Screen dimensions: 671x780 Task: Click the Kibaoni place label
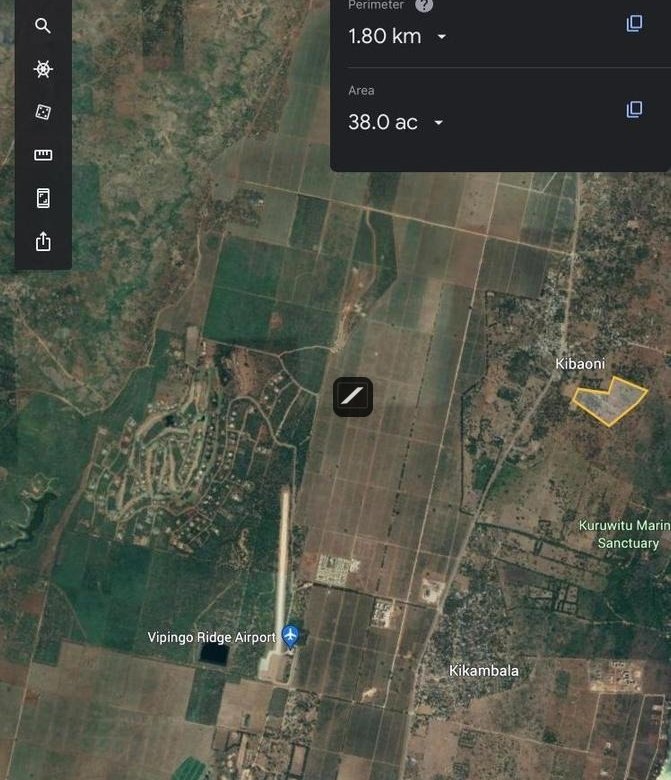[580, 364]
